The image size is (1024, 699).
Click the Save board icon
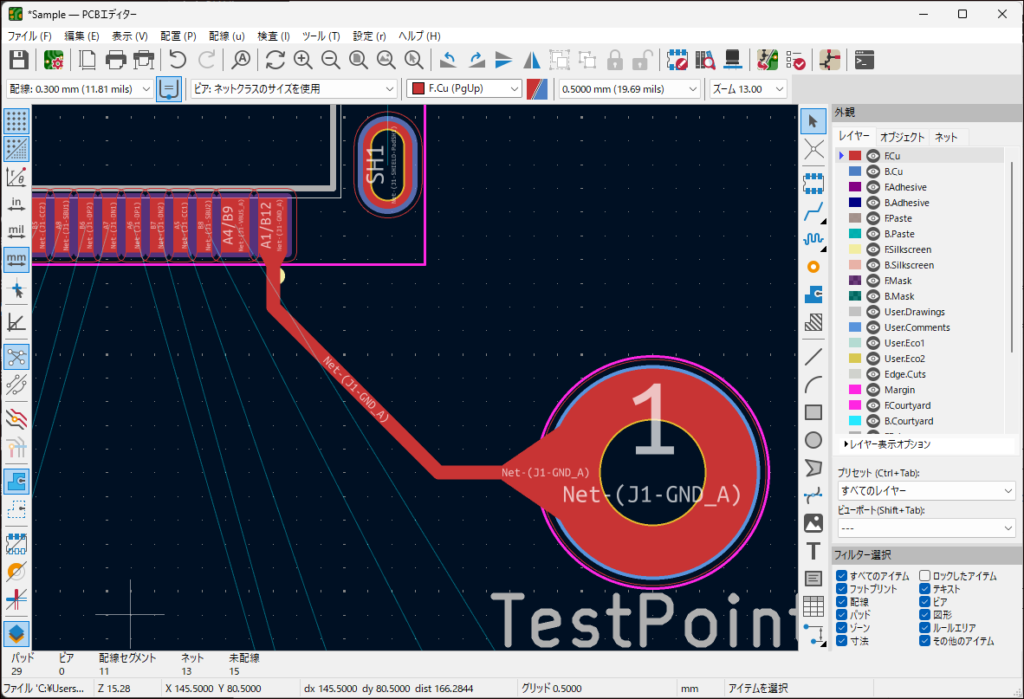18,60
